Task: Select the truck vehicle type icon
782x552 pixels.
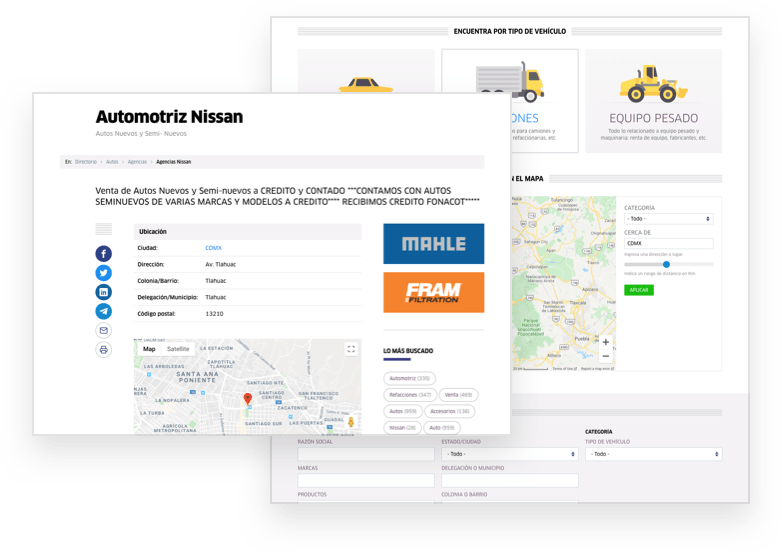Action: click(510, 82)
